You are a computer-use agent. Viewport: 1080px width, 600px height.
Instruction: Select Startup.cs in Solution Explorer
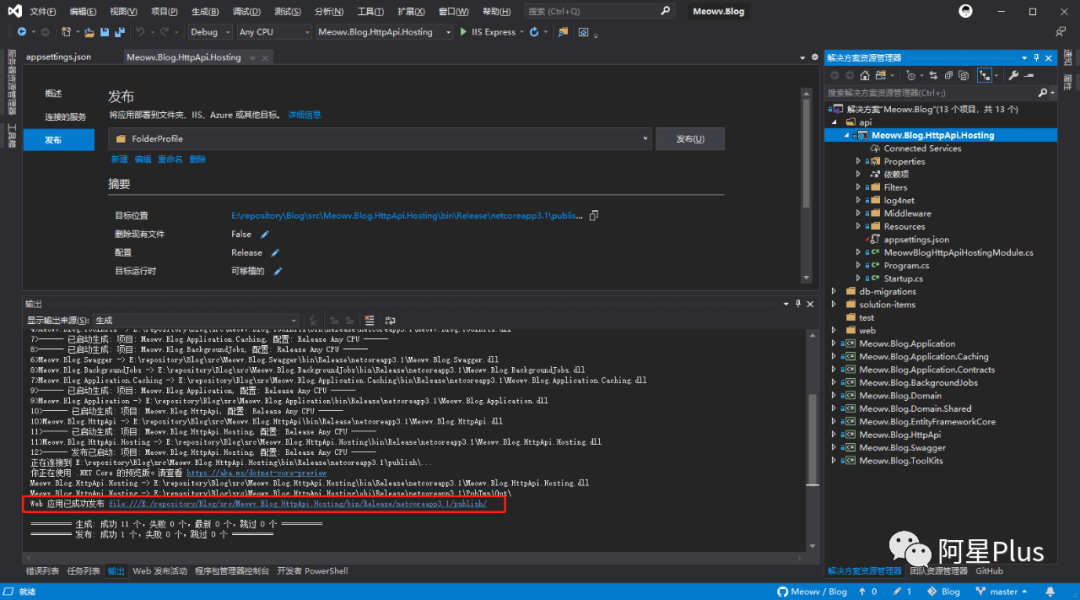[903, 279]
